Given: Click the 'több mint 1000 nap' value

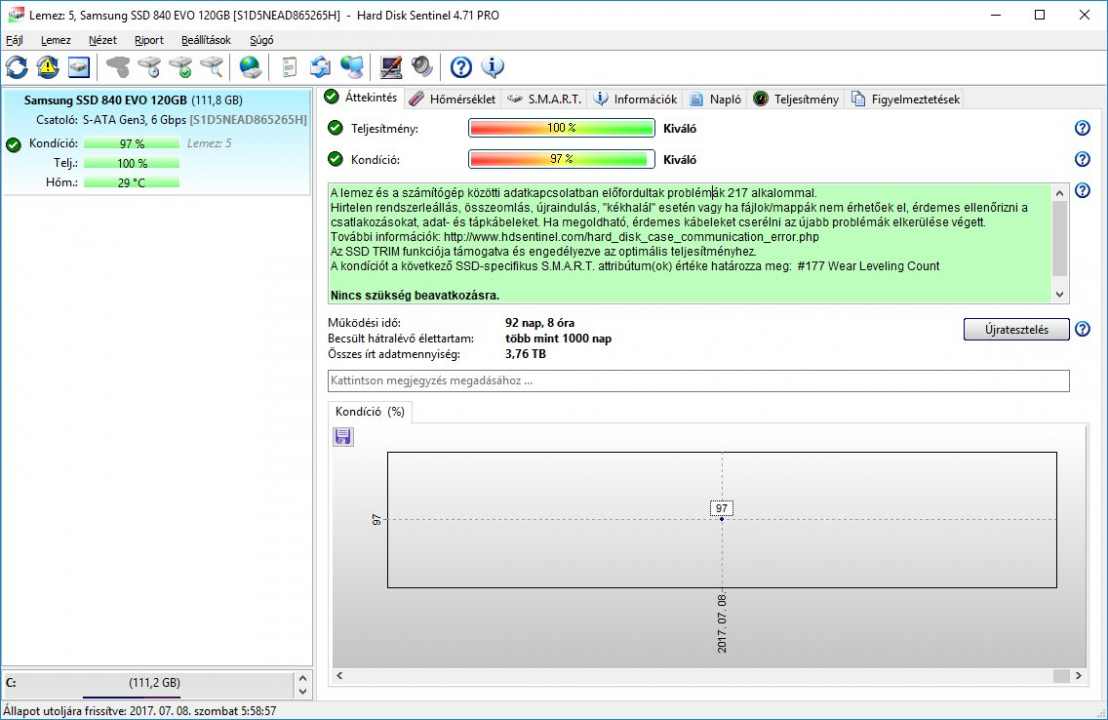Looking at the screenshot, I should 558,338.
